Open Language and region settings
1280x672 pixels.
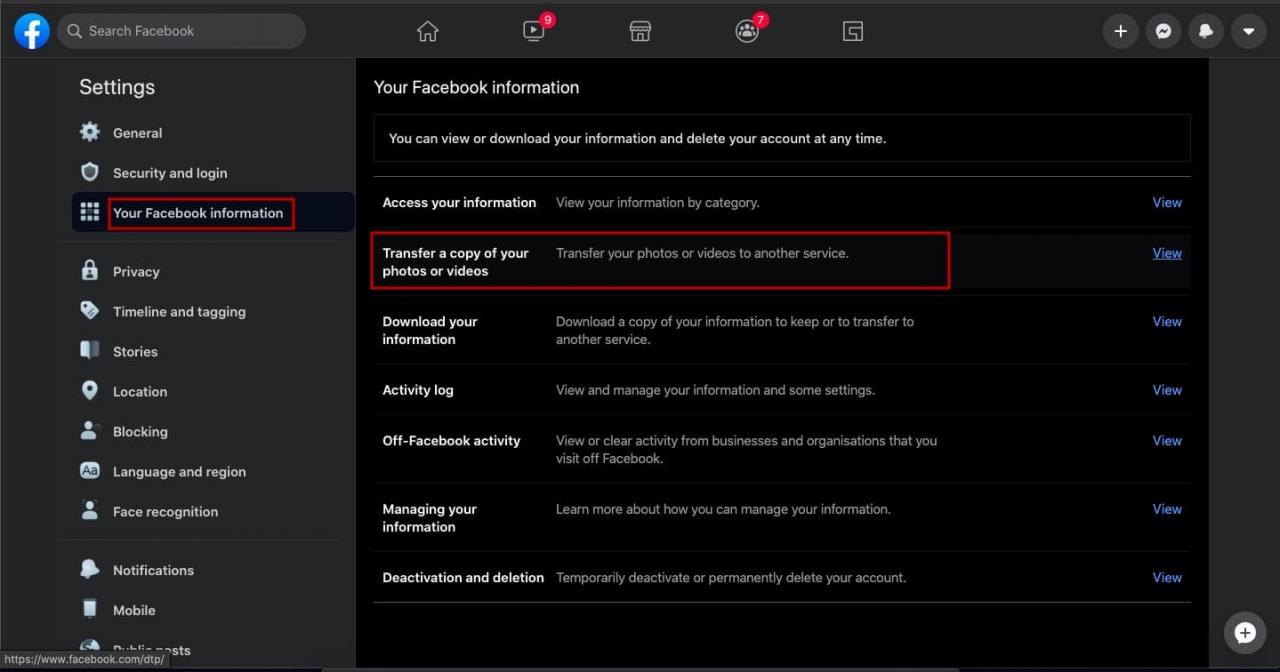(179, 472)
